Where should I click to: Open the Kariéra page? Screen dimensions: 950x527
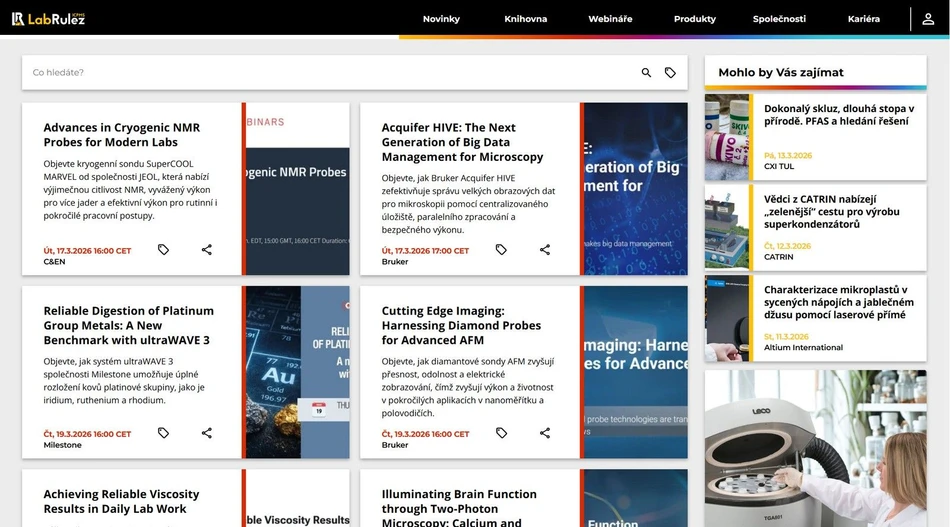pos(863,19)
